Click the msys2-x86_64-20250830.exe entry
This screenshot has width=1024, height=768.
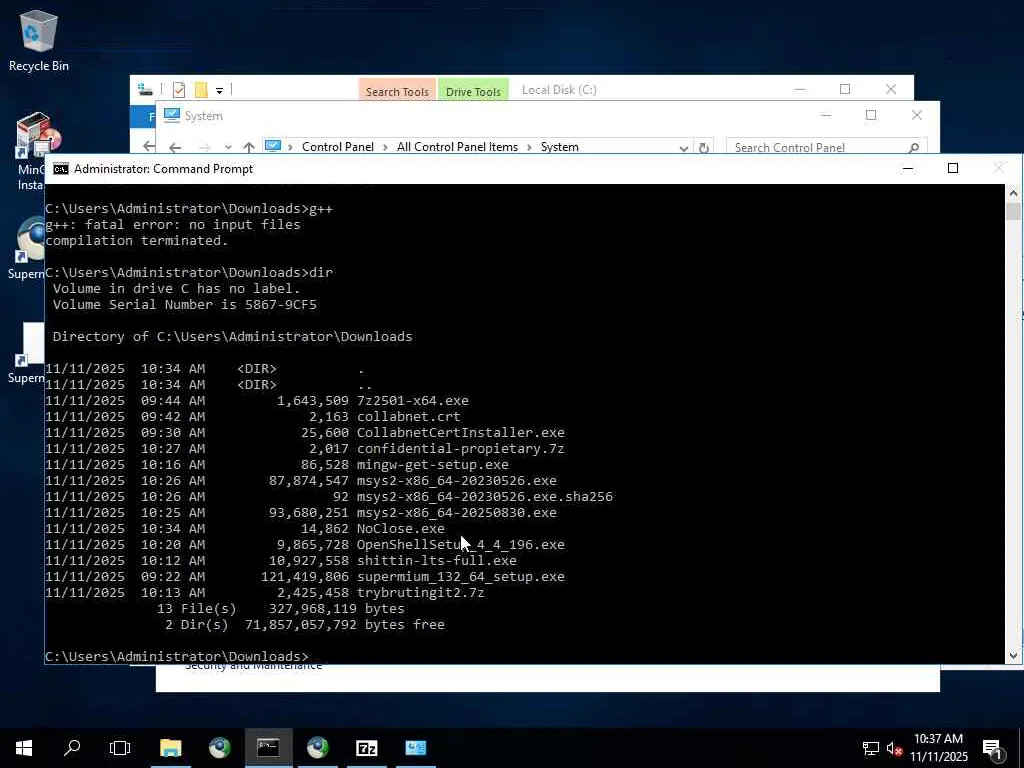(456, 513)
